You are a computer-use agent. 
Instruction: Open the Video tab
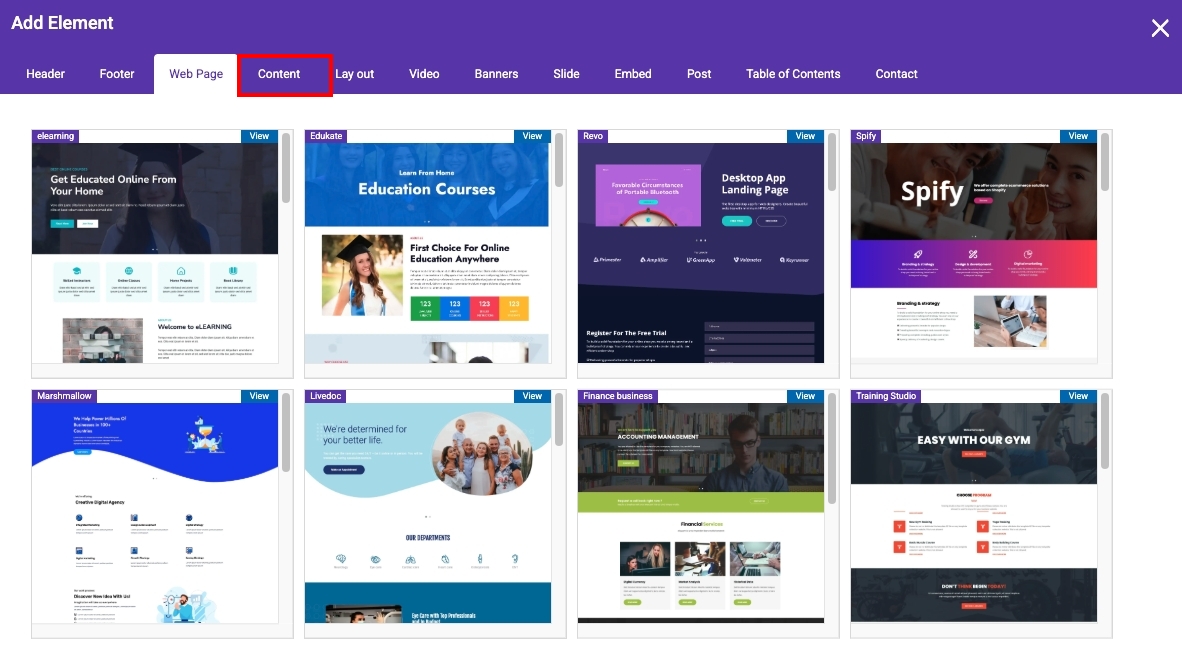tap(424, 74)
